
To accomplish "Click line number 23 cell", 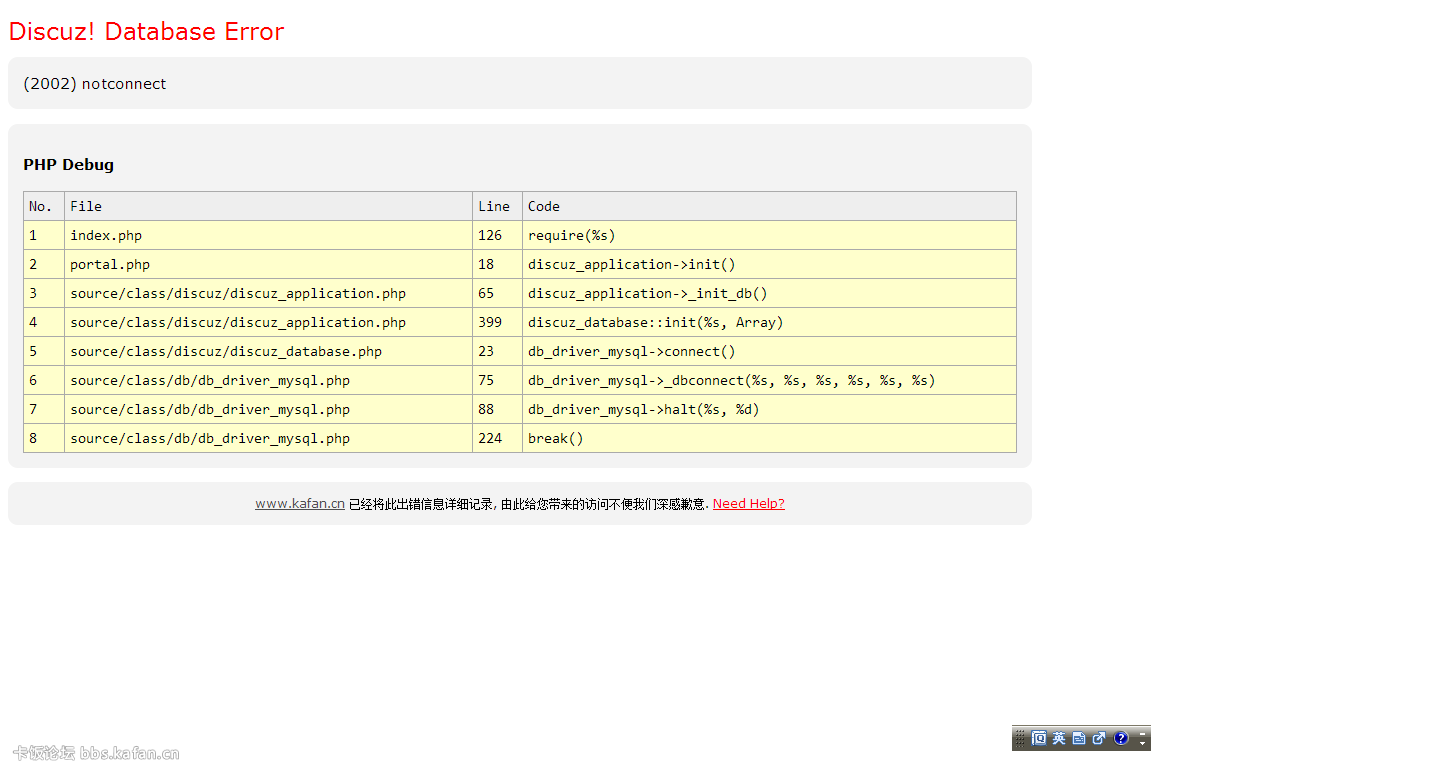I will 498,351.
